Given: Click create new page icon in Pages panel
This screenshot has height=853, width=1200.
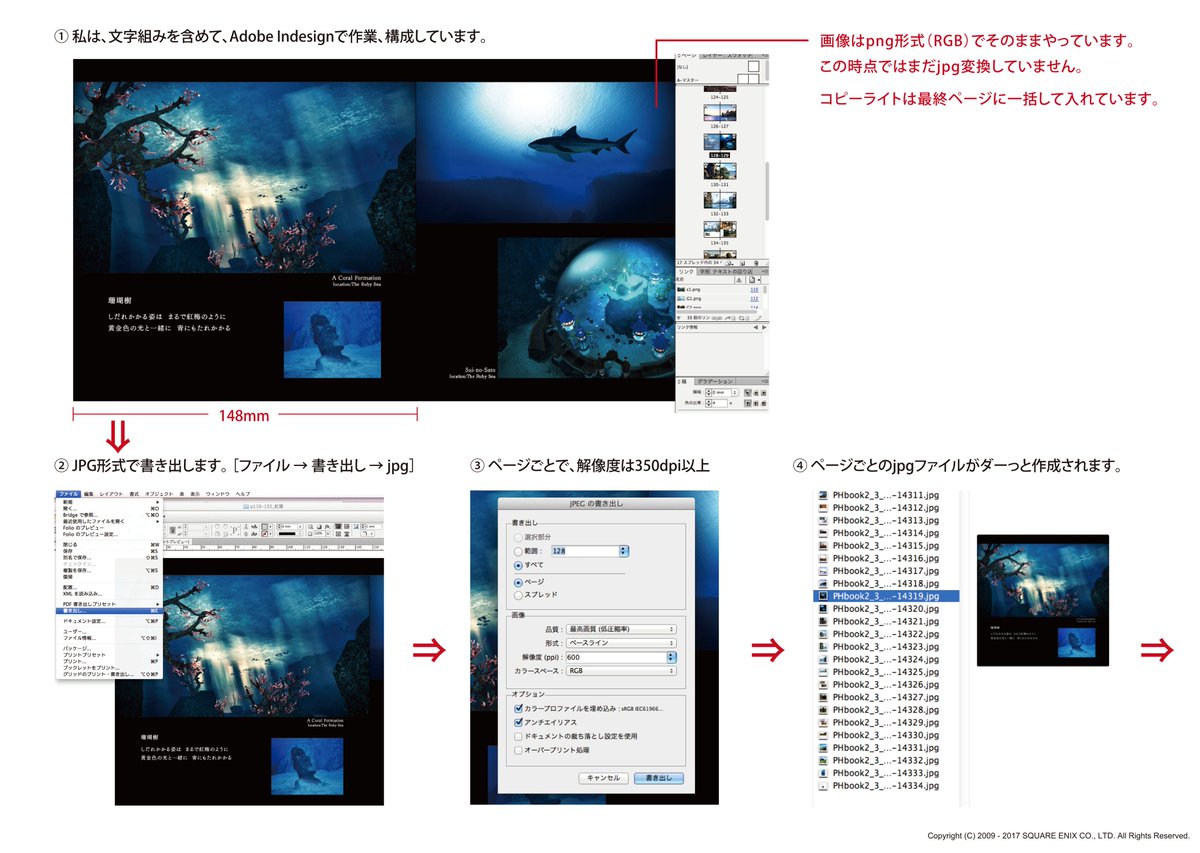Looking at the screenshot, I should tap(742, 263).
